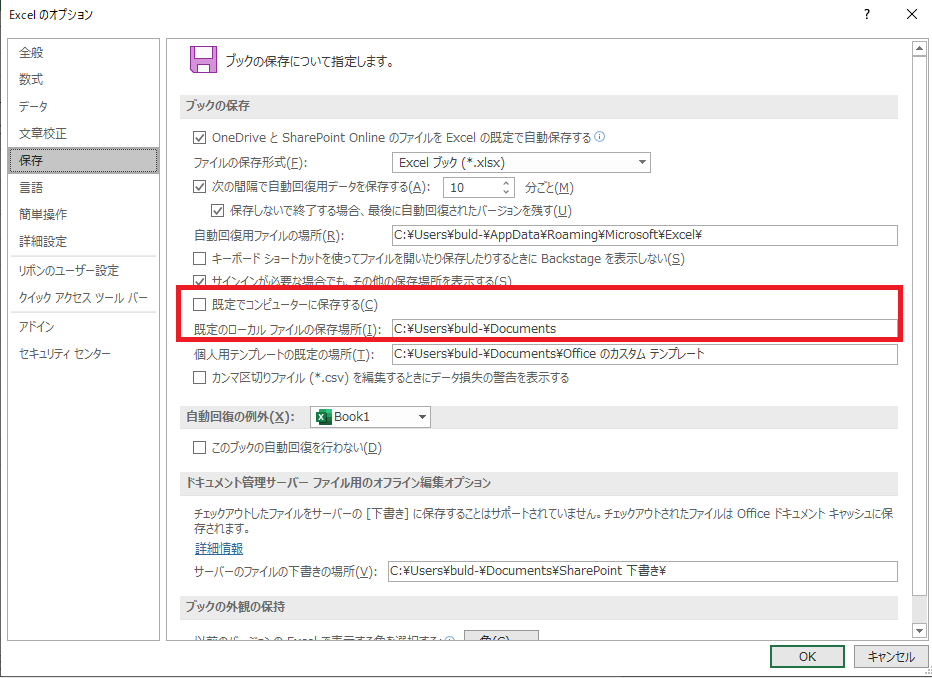Image resolution: width=932 pixels, height=678 pixels.
Task: Select アドイン category
Action: click(x=84, y=327)
